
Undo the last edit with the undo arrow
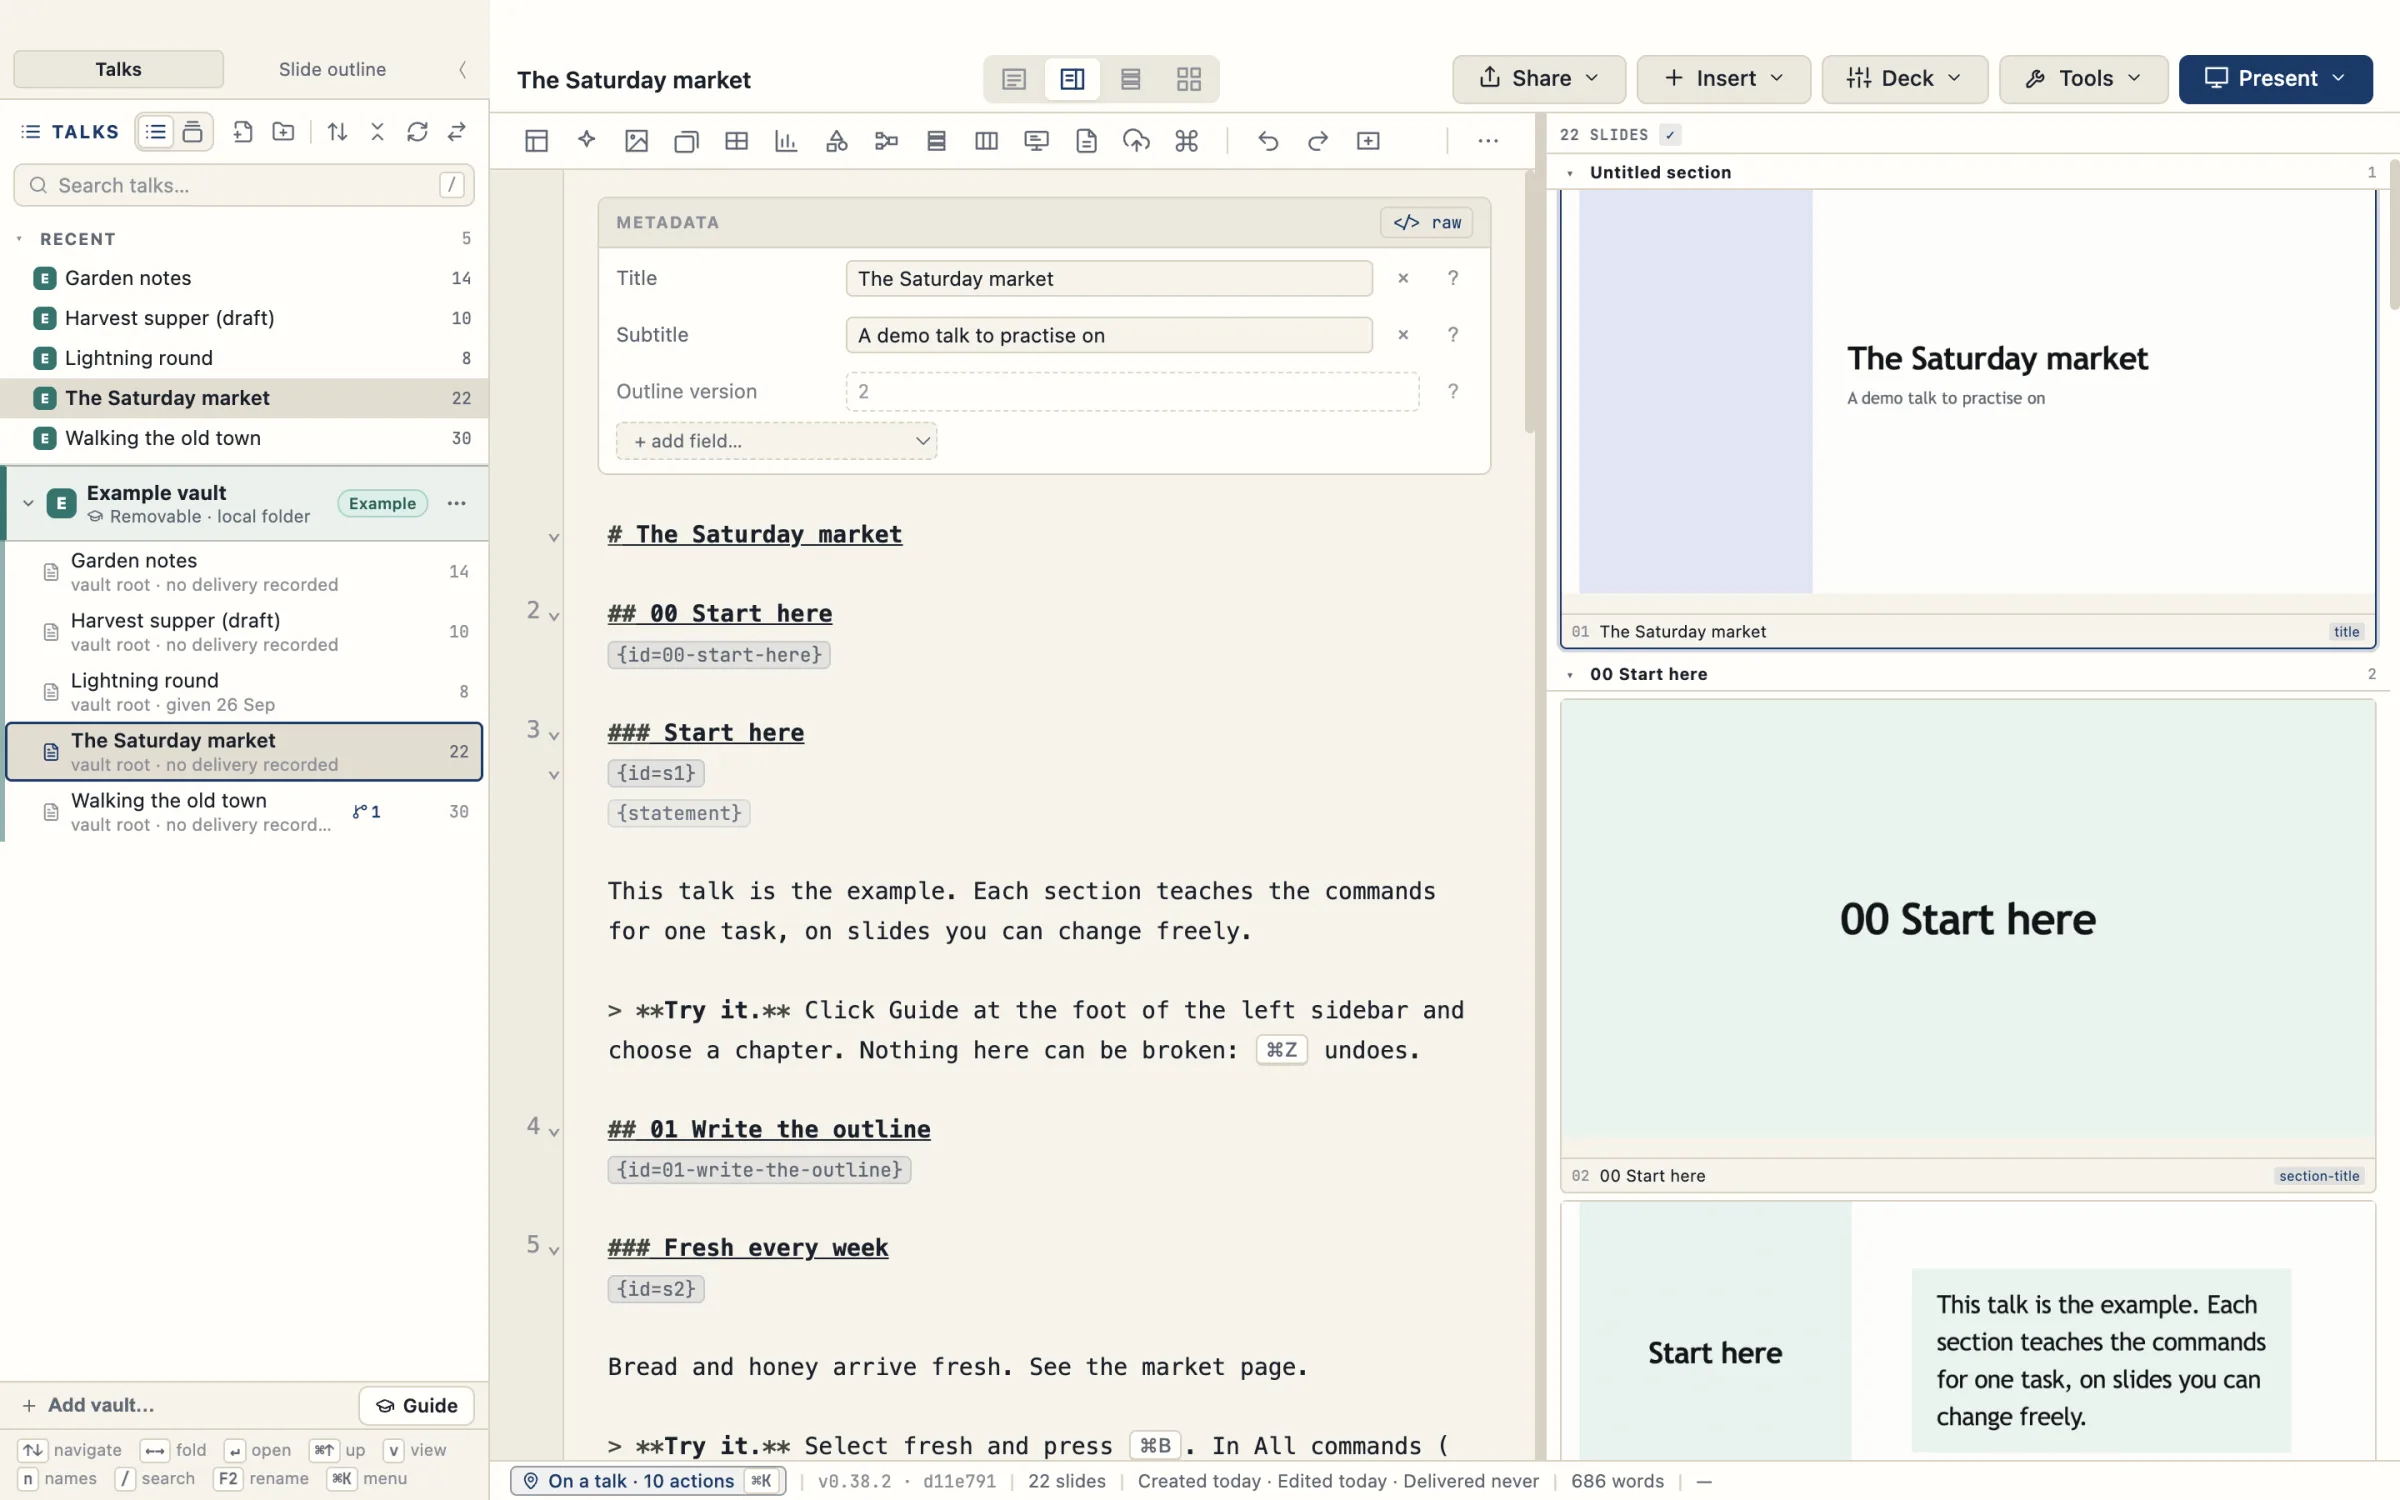[x=1268, y=141]
